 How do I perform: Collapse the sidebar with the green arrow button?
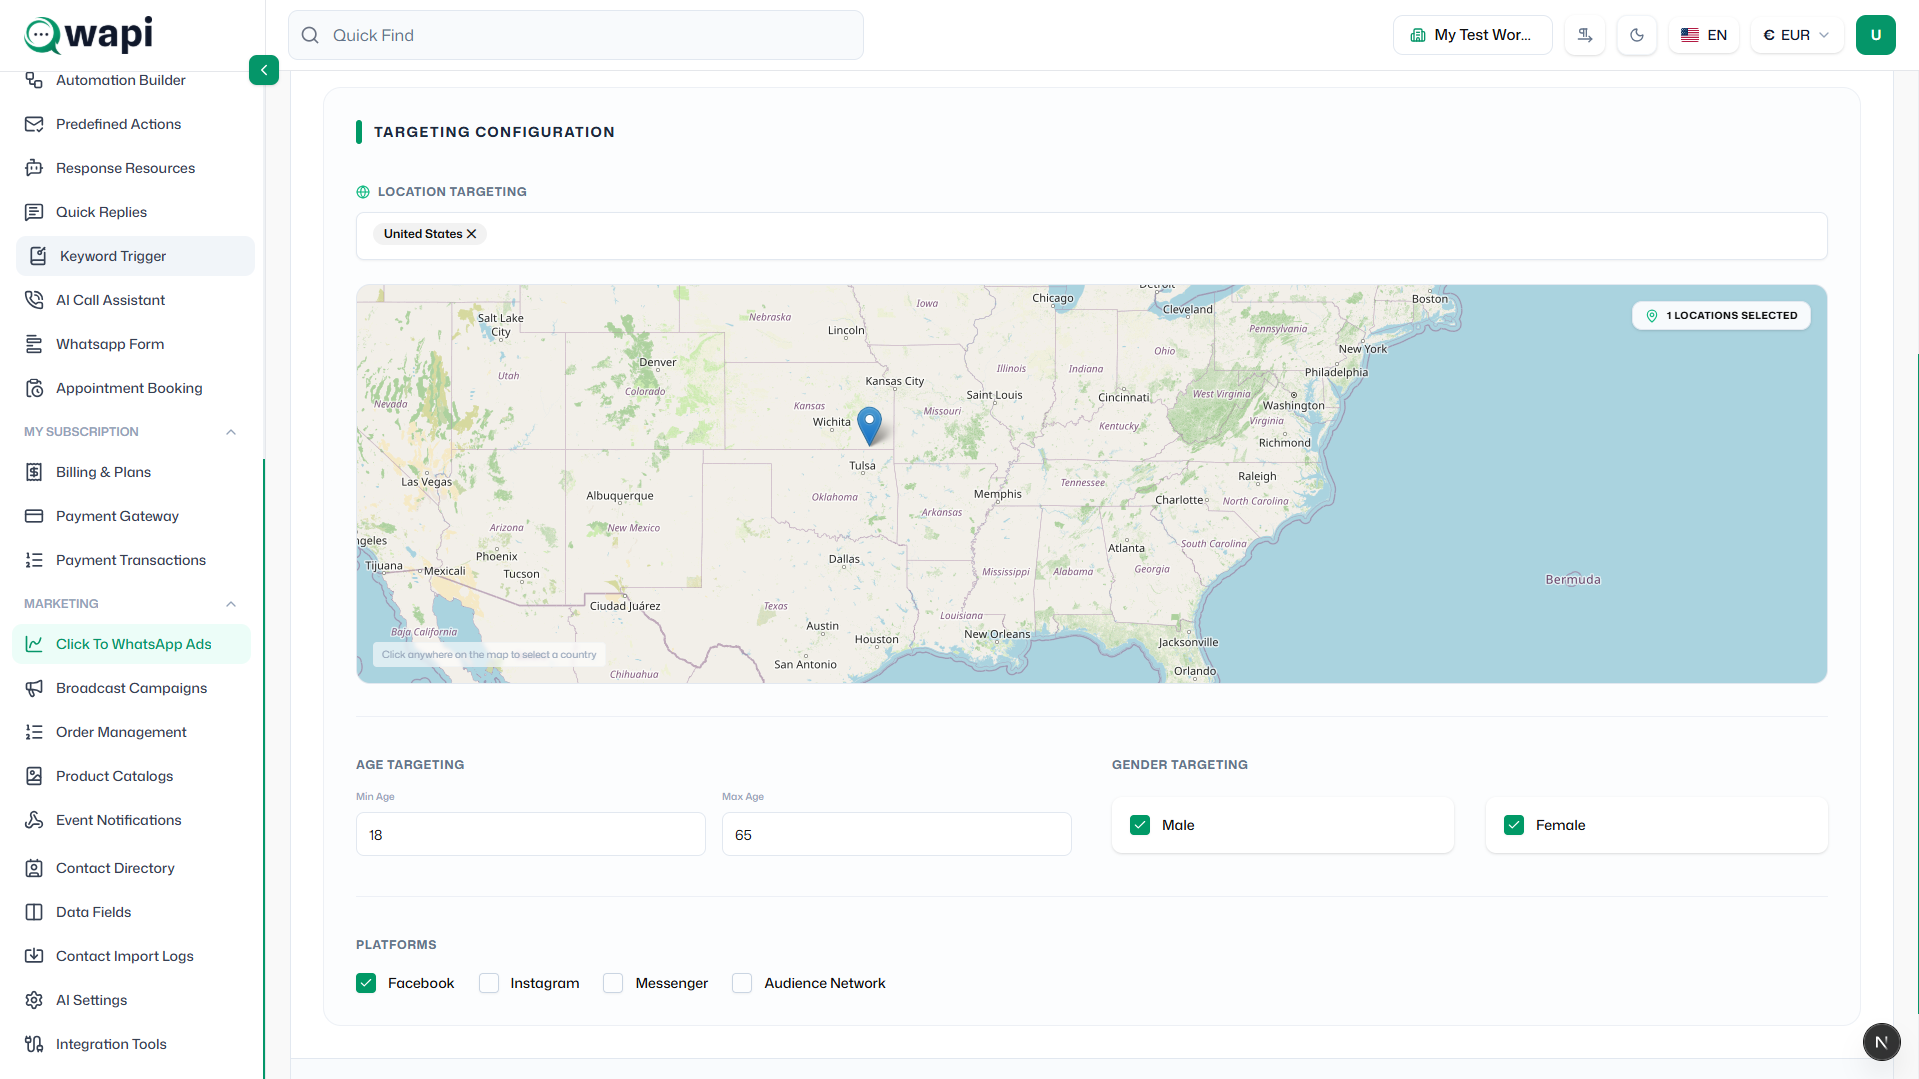coord(264,70)
